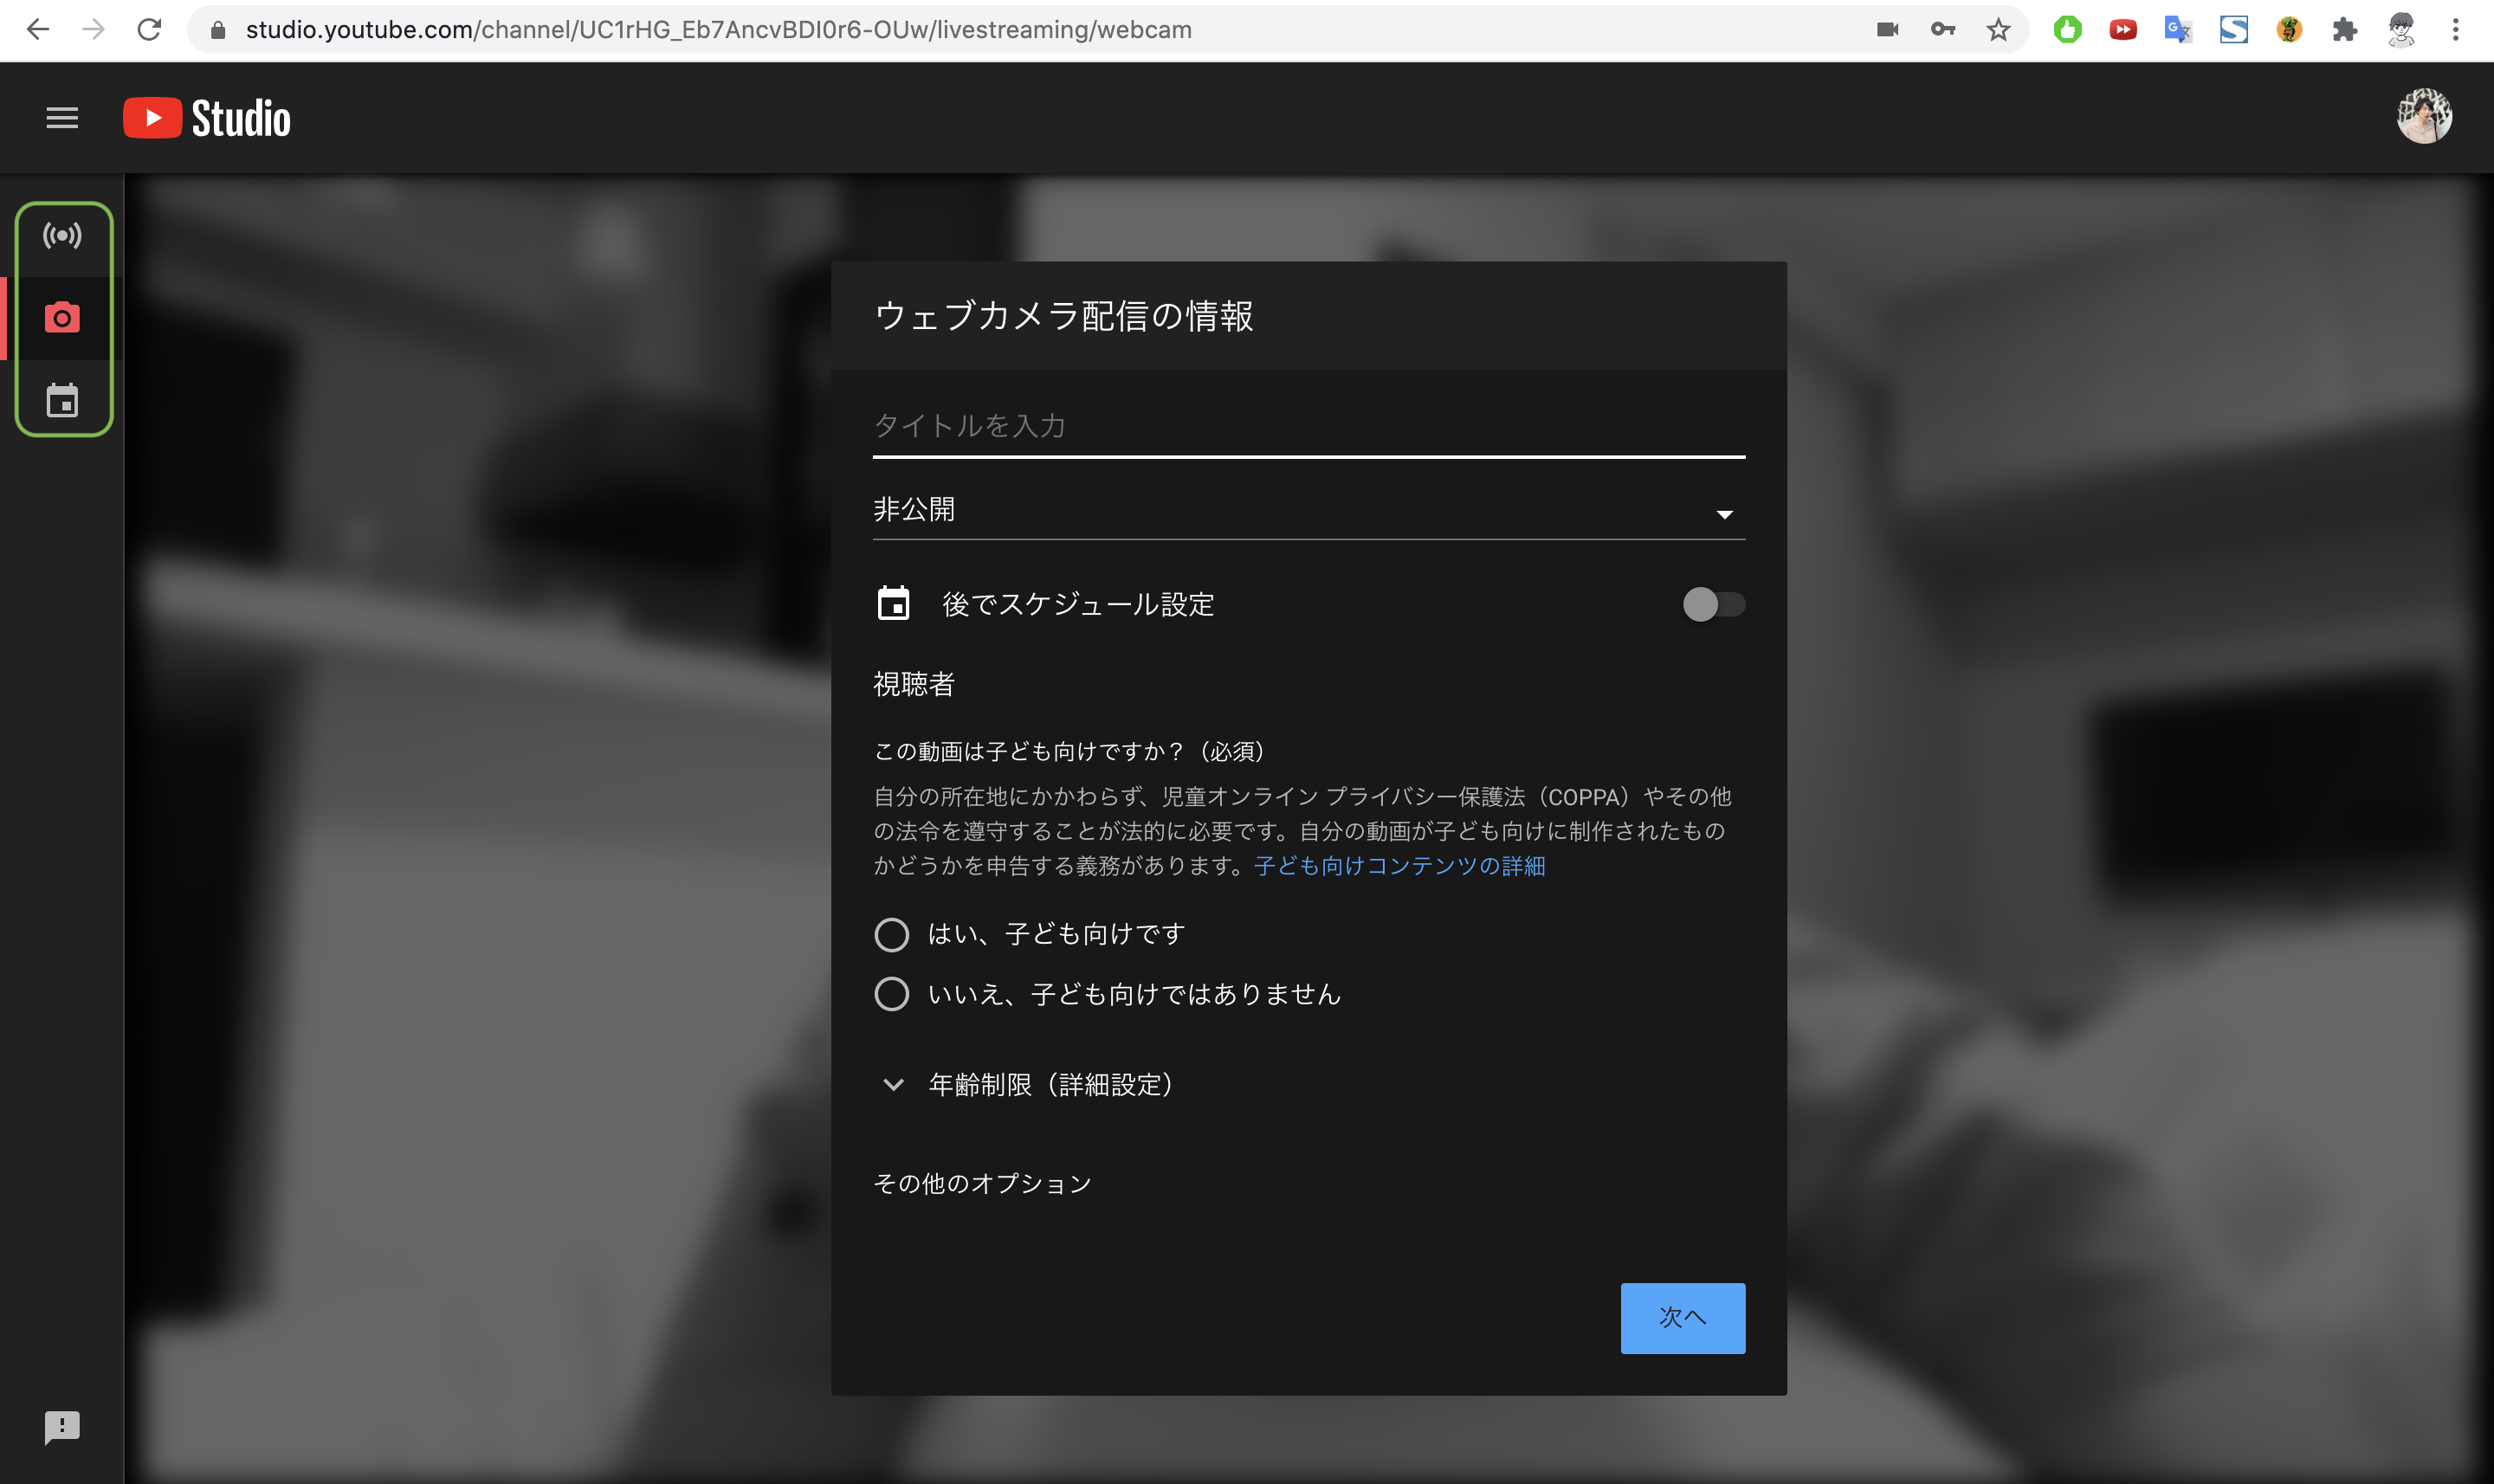Go back in browser history
This screenshot has width=2494, height=1484.
click(x=38, y=30)
